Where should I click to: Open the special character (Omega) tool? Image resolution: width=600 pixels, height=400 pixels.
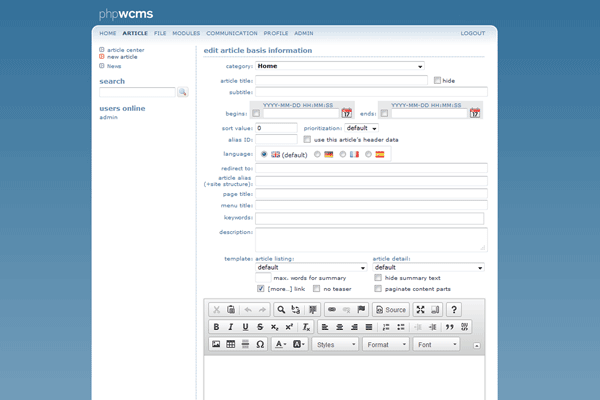(x=260, y=344)
